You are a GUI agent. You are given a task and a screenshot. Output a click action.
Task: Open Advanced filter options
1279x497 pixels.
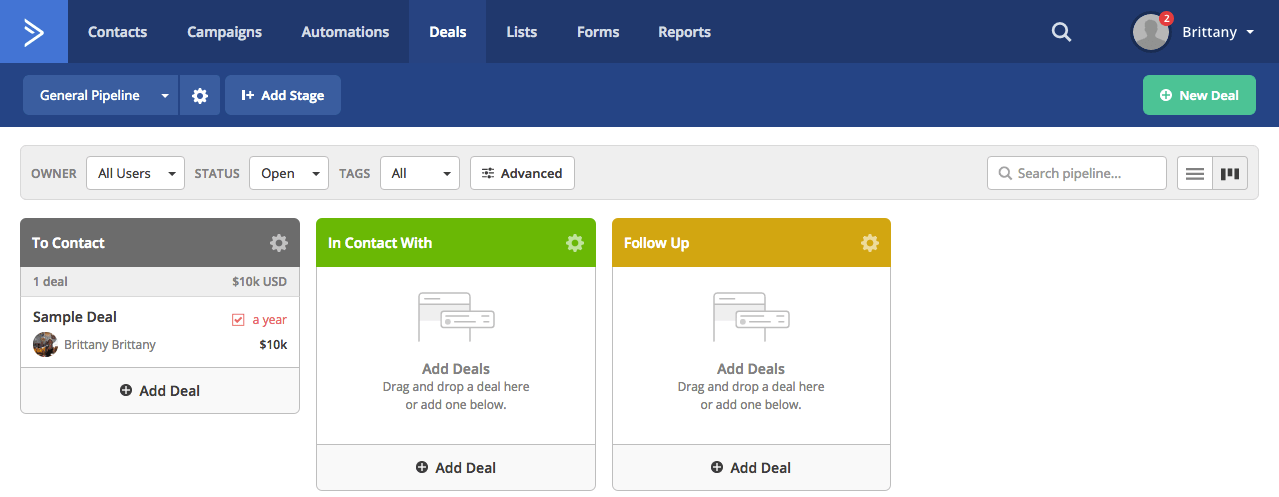click(x=522, y=174)
